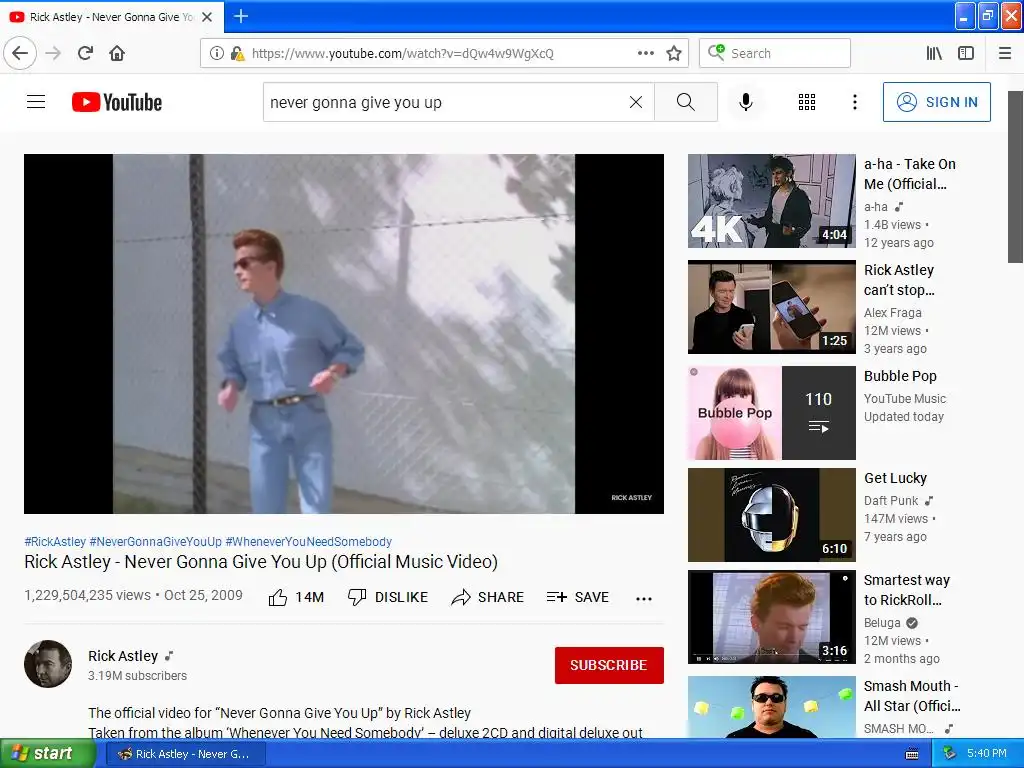Open a new tab with the plus button
This screenshot has width=1024, height=768.
(x=241, y=16)
